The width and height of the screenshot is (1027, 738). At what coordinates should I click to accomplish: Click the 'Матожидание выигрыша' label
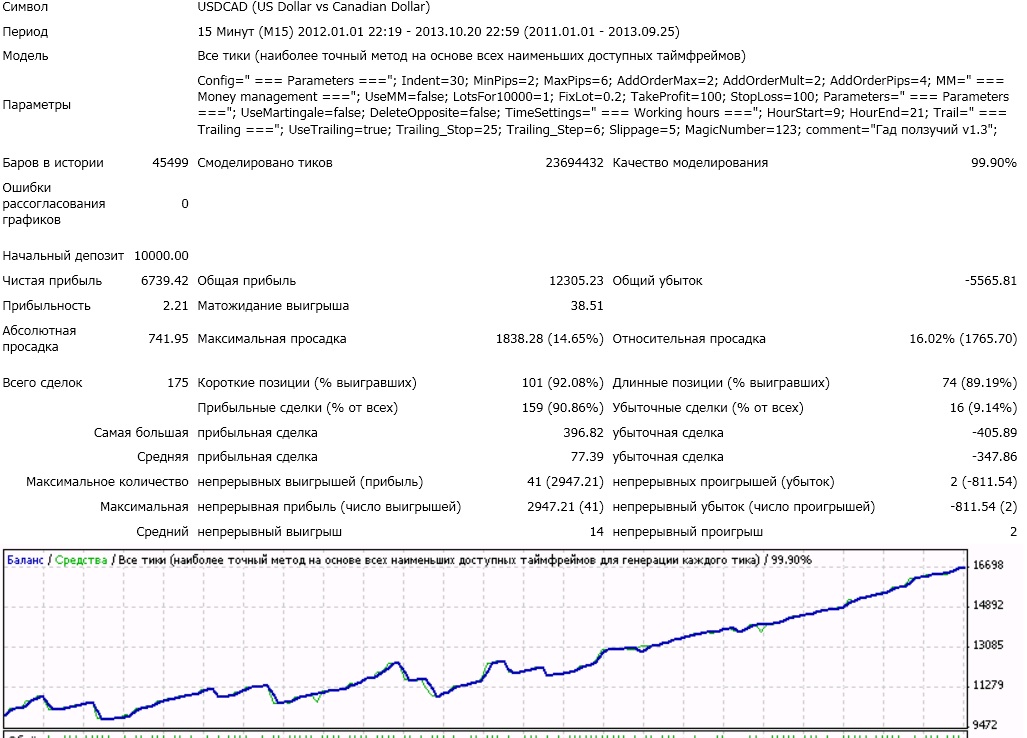tap(273, 306)
